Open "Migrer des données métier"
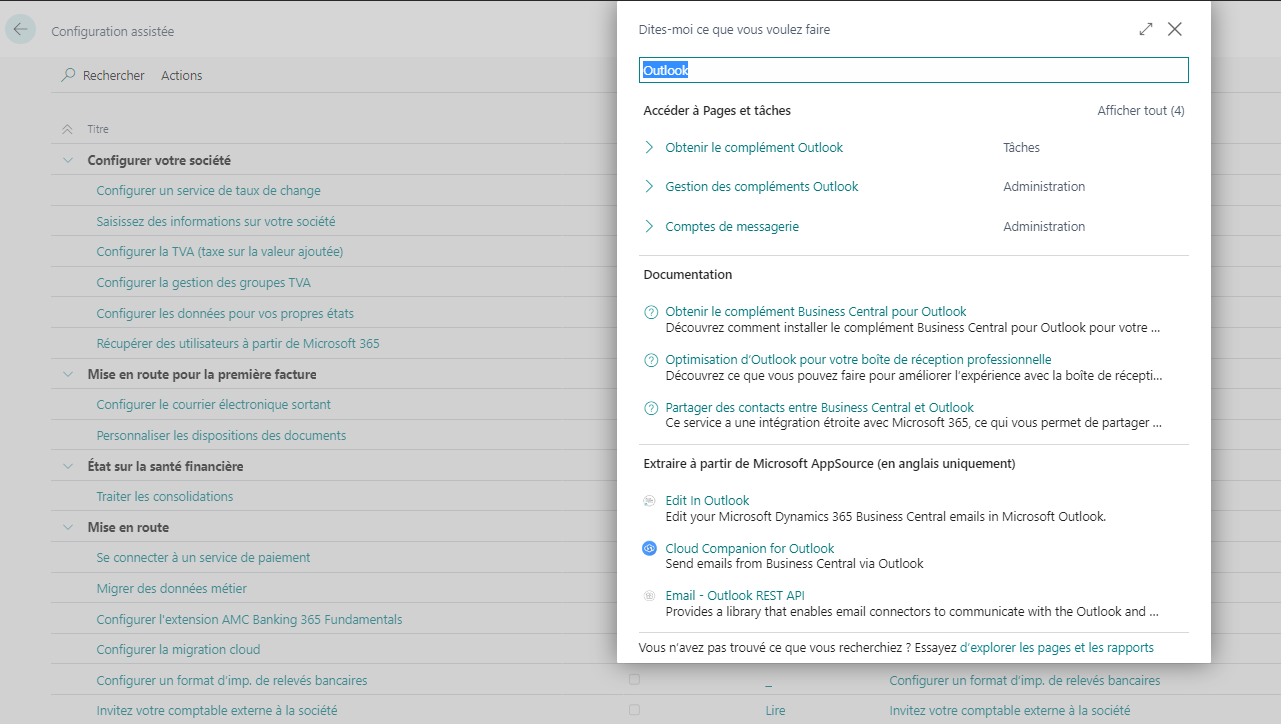Screen dimensions: 1281x724 tap(171, 588)
